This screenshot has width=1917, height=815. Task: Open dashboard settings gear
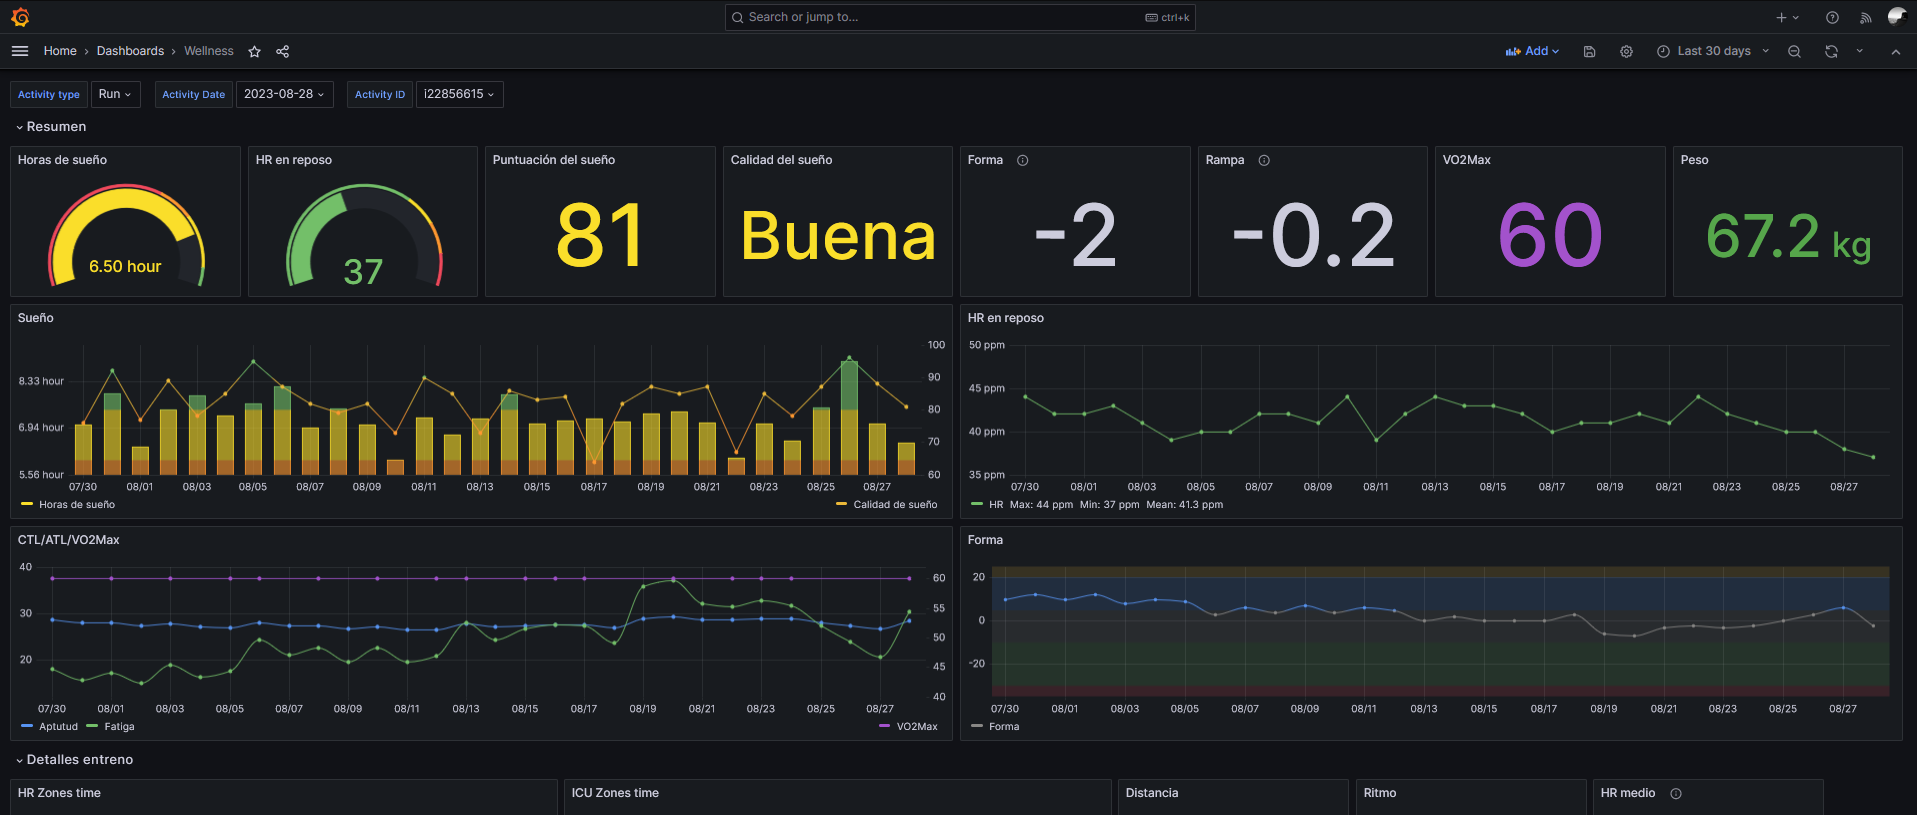click(1626, 51)
